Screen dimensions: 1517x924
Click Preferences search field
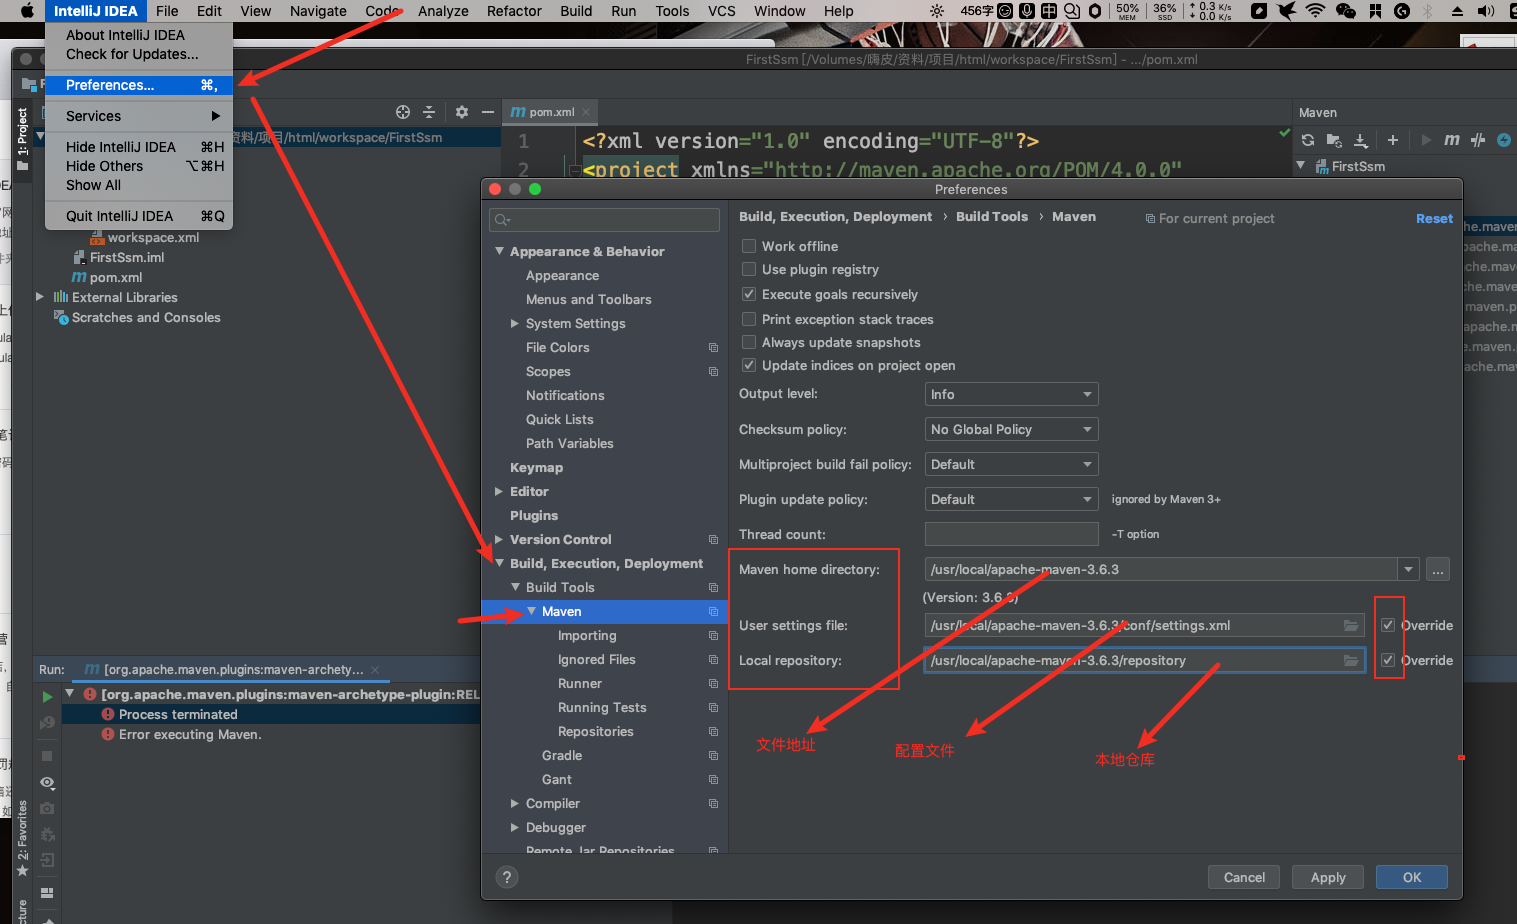click(604, 220)
